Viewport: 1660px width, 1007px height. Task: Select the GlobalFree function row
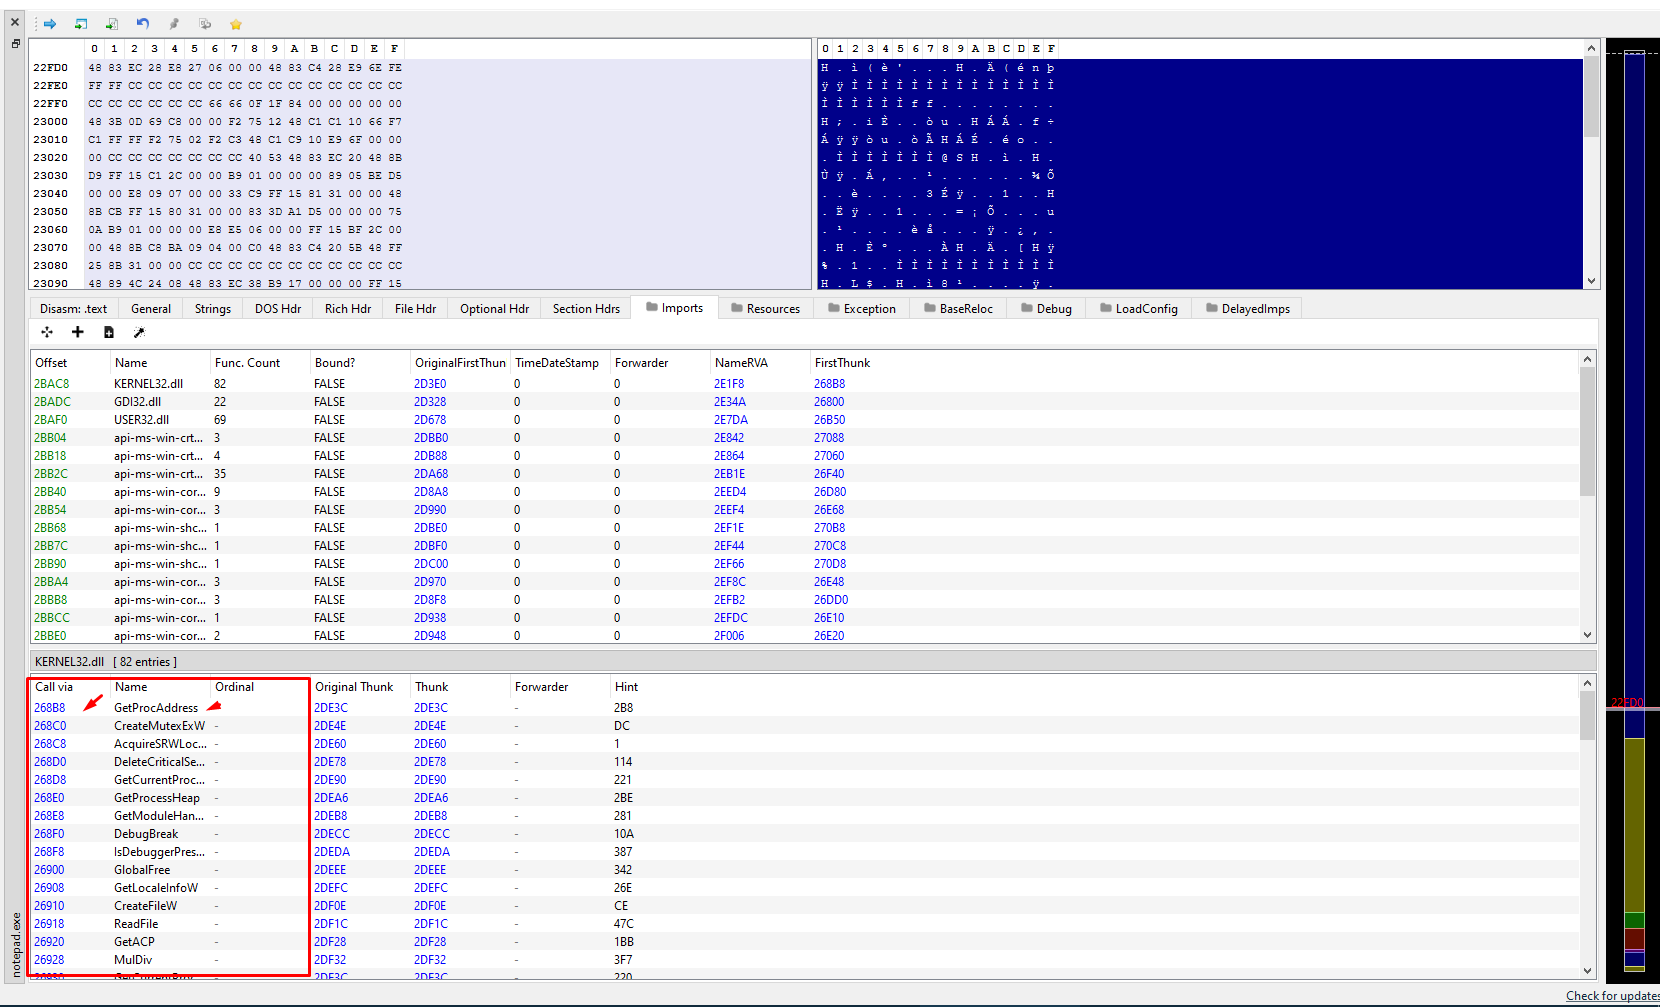[x=805, y=870]
